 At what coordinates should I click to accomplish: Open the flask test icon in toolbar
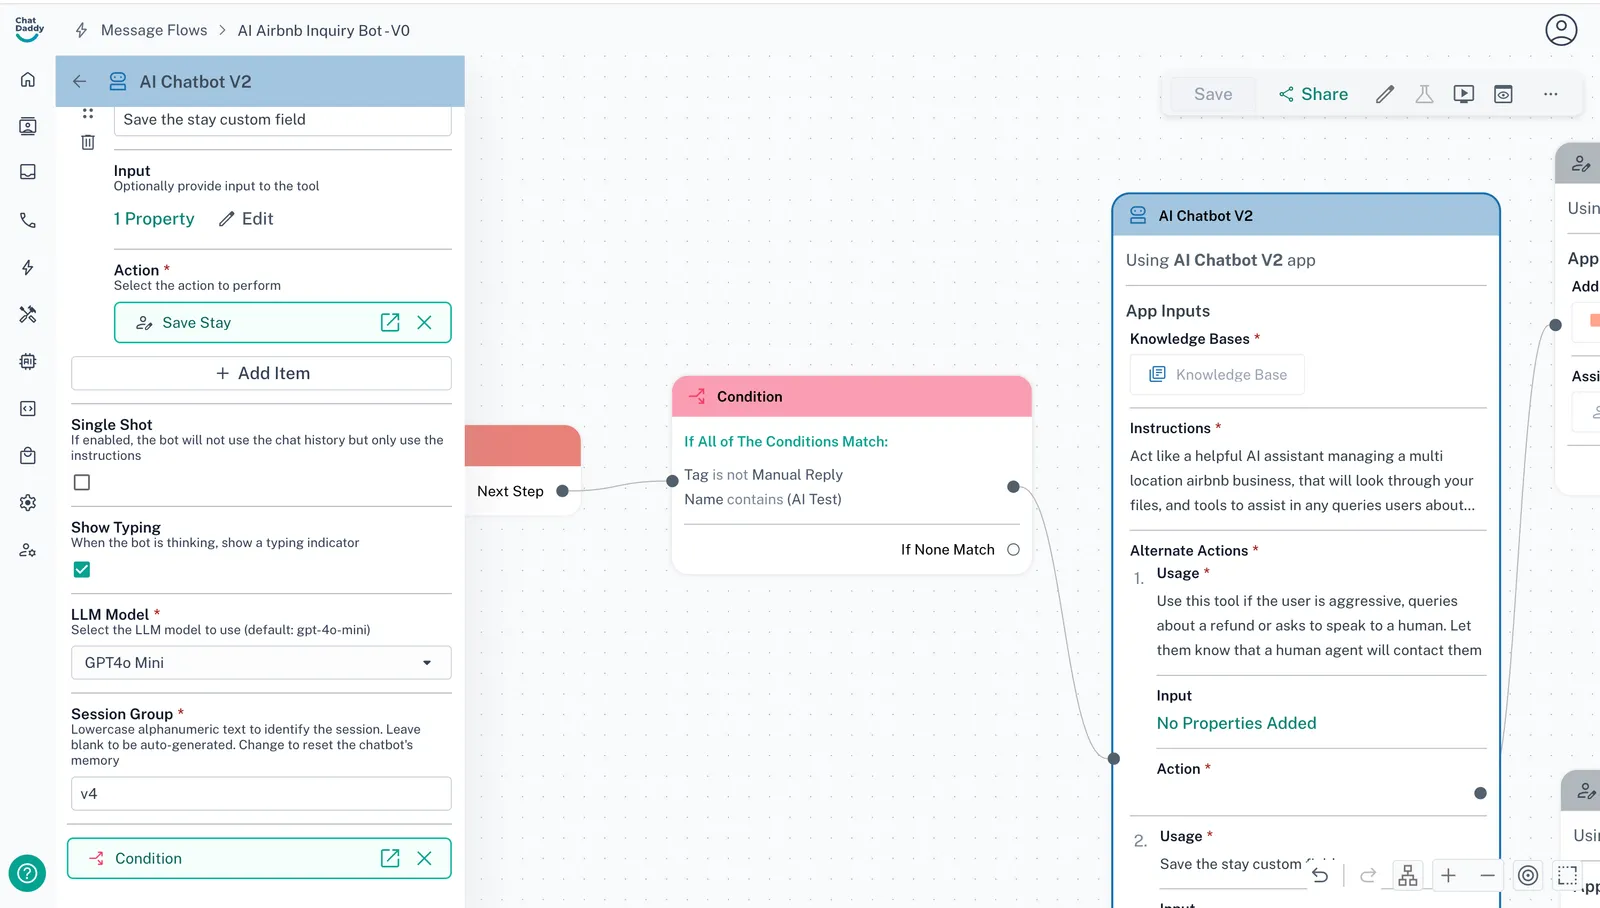click(x=1424, y=94)
